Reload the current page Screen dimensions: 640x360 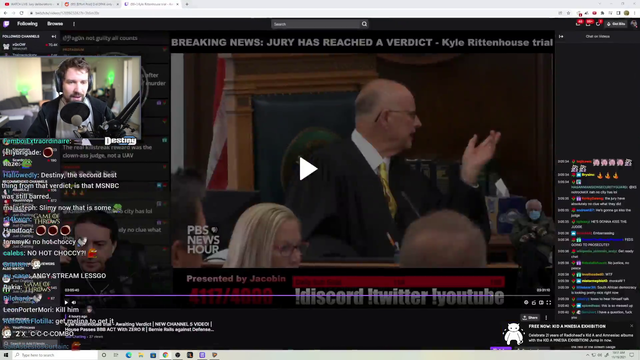[21, 13]
